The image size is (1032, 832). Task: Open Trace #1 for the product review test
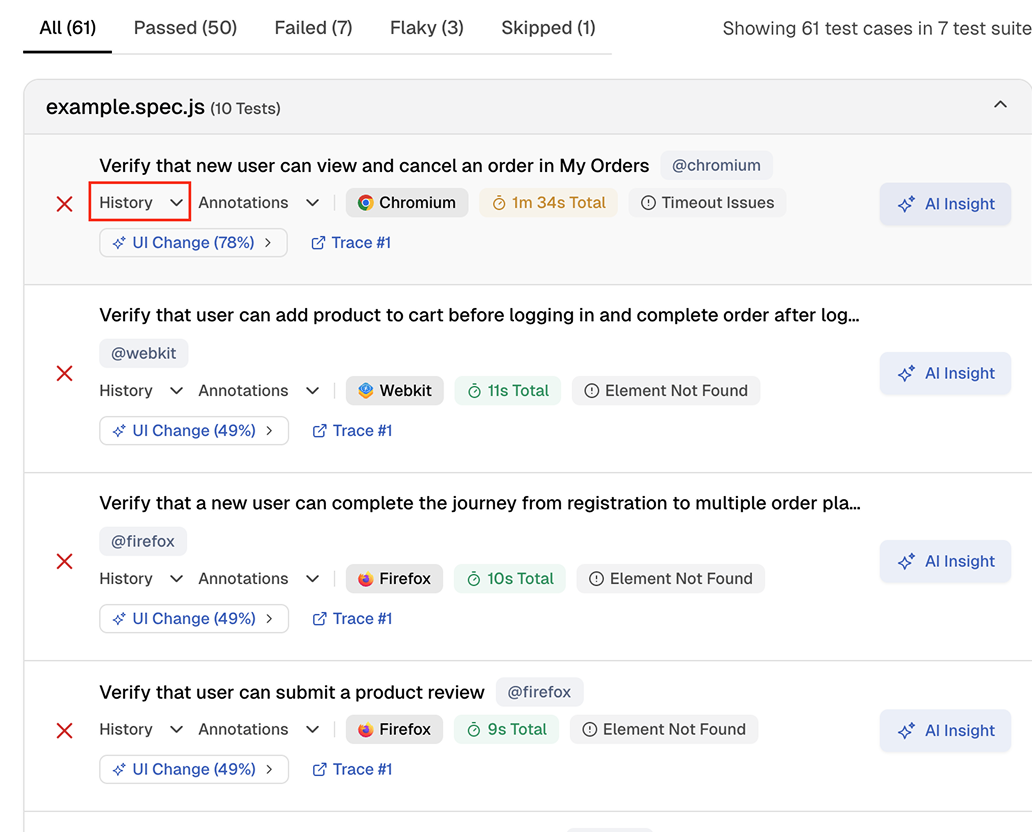352,769
